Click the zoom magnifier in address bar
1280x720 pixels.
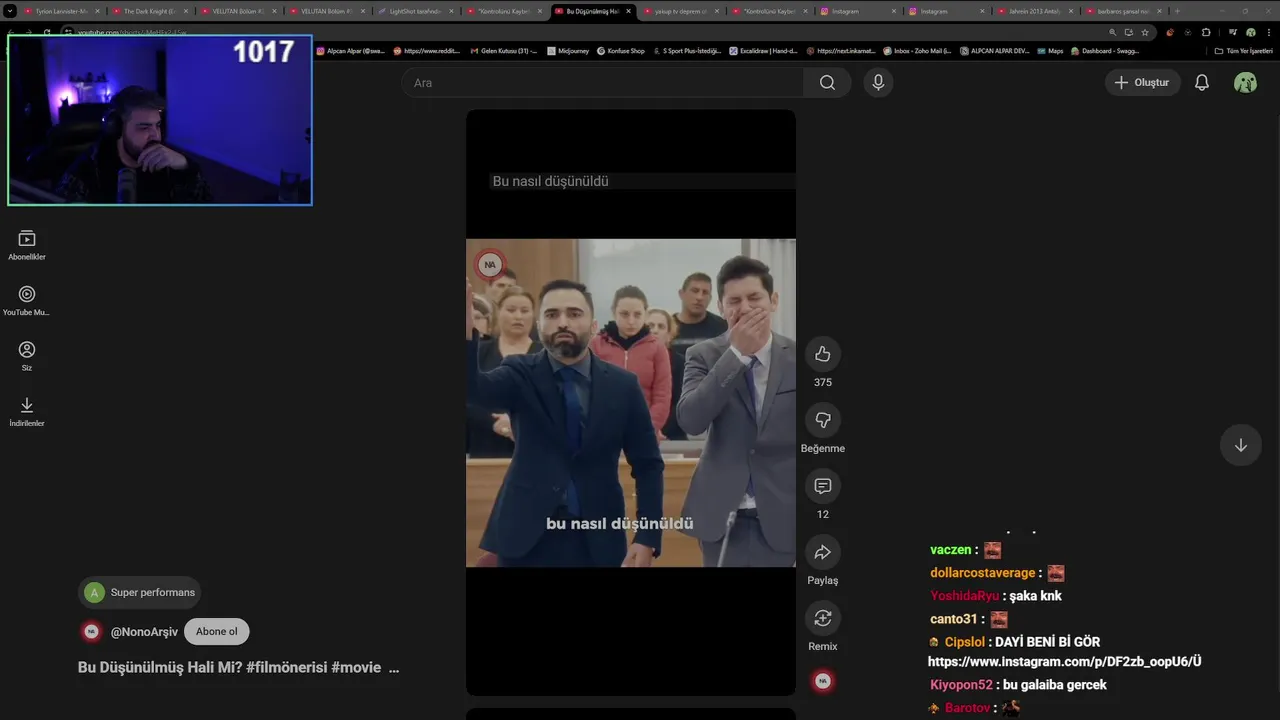pyautogui.click(x=1112, y=32)
